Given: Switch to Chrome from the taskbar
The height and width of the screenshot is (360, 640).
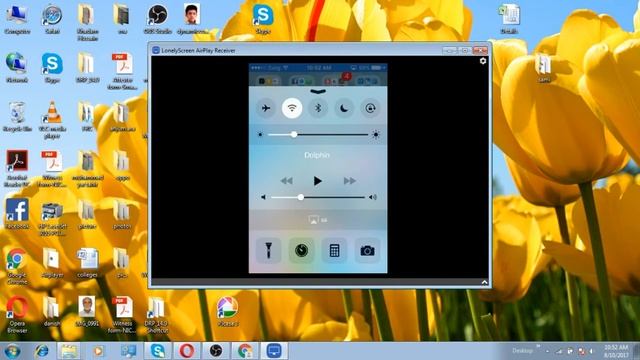Looking at the screenshot, I should click(x=245, y=351).
